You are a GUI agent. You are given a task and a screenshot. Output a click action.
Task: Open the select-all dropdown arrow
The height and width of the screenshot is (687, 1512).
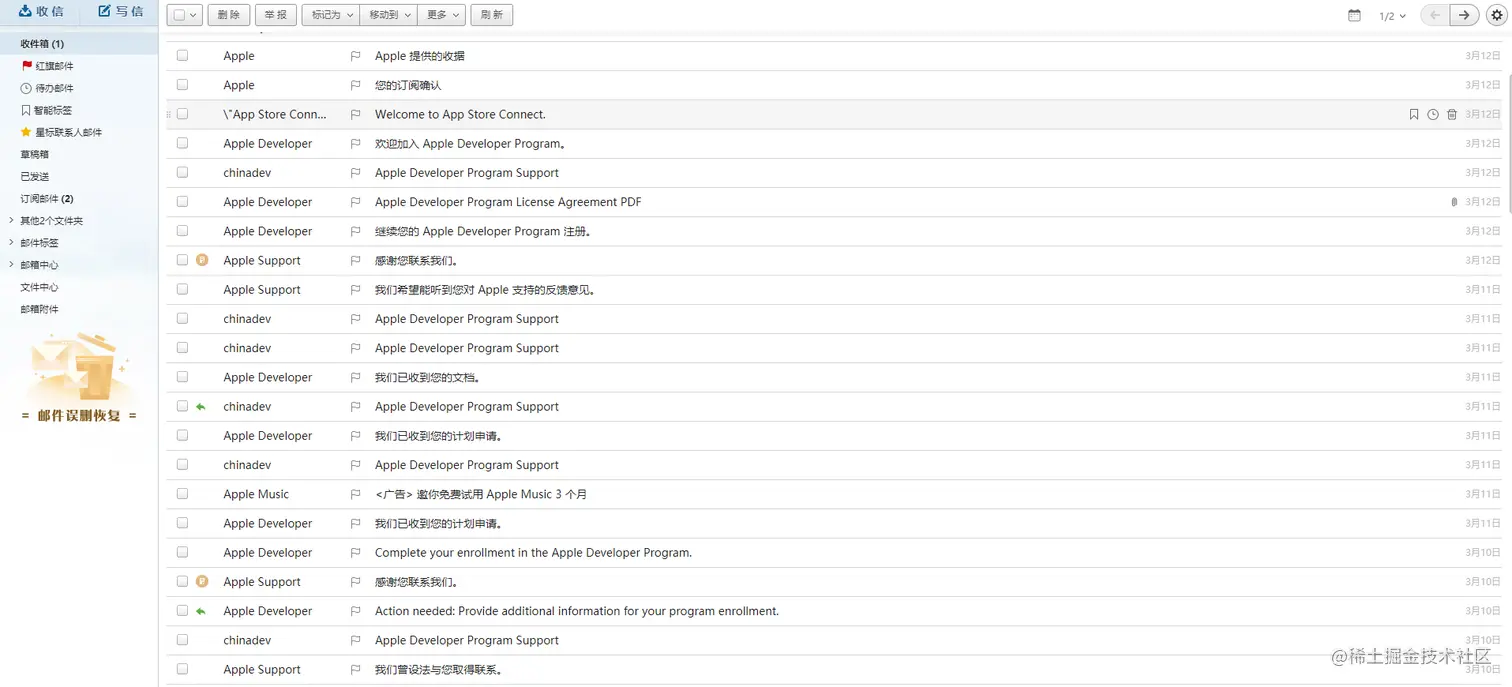tap(193, 15)
